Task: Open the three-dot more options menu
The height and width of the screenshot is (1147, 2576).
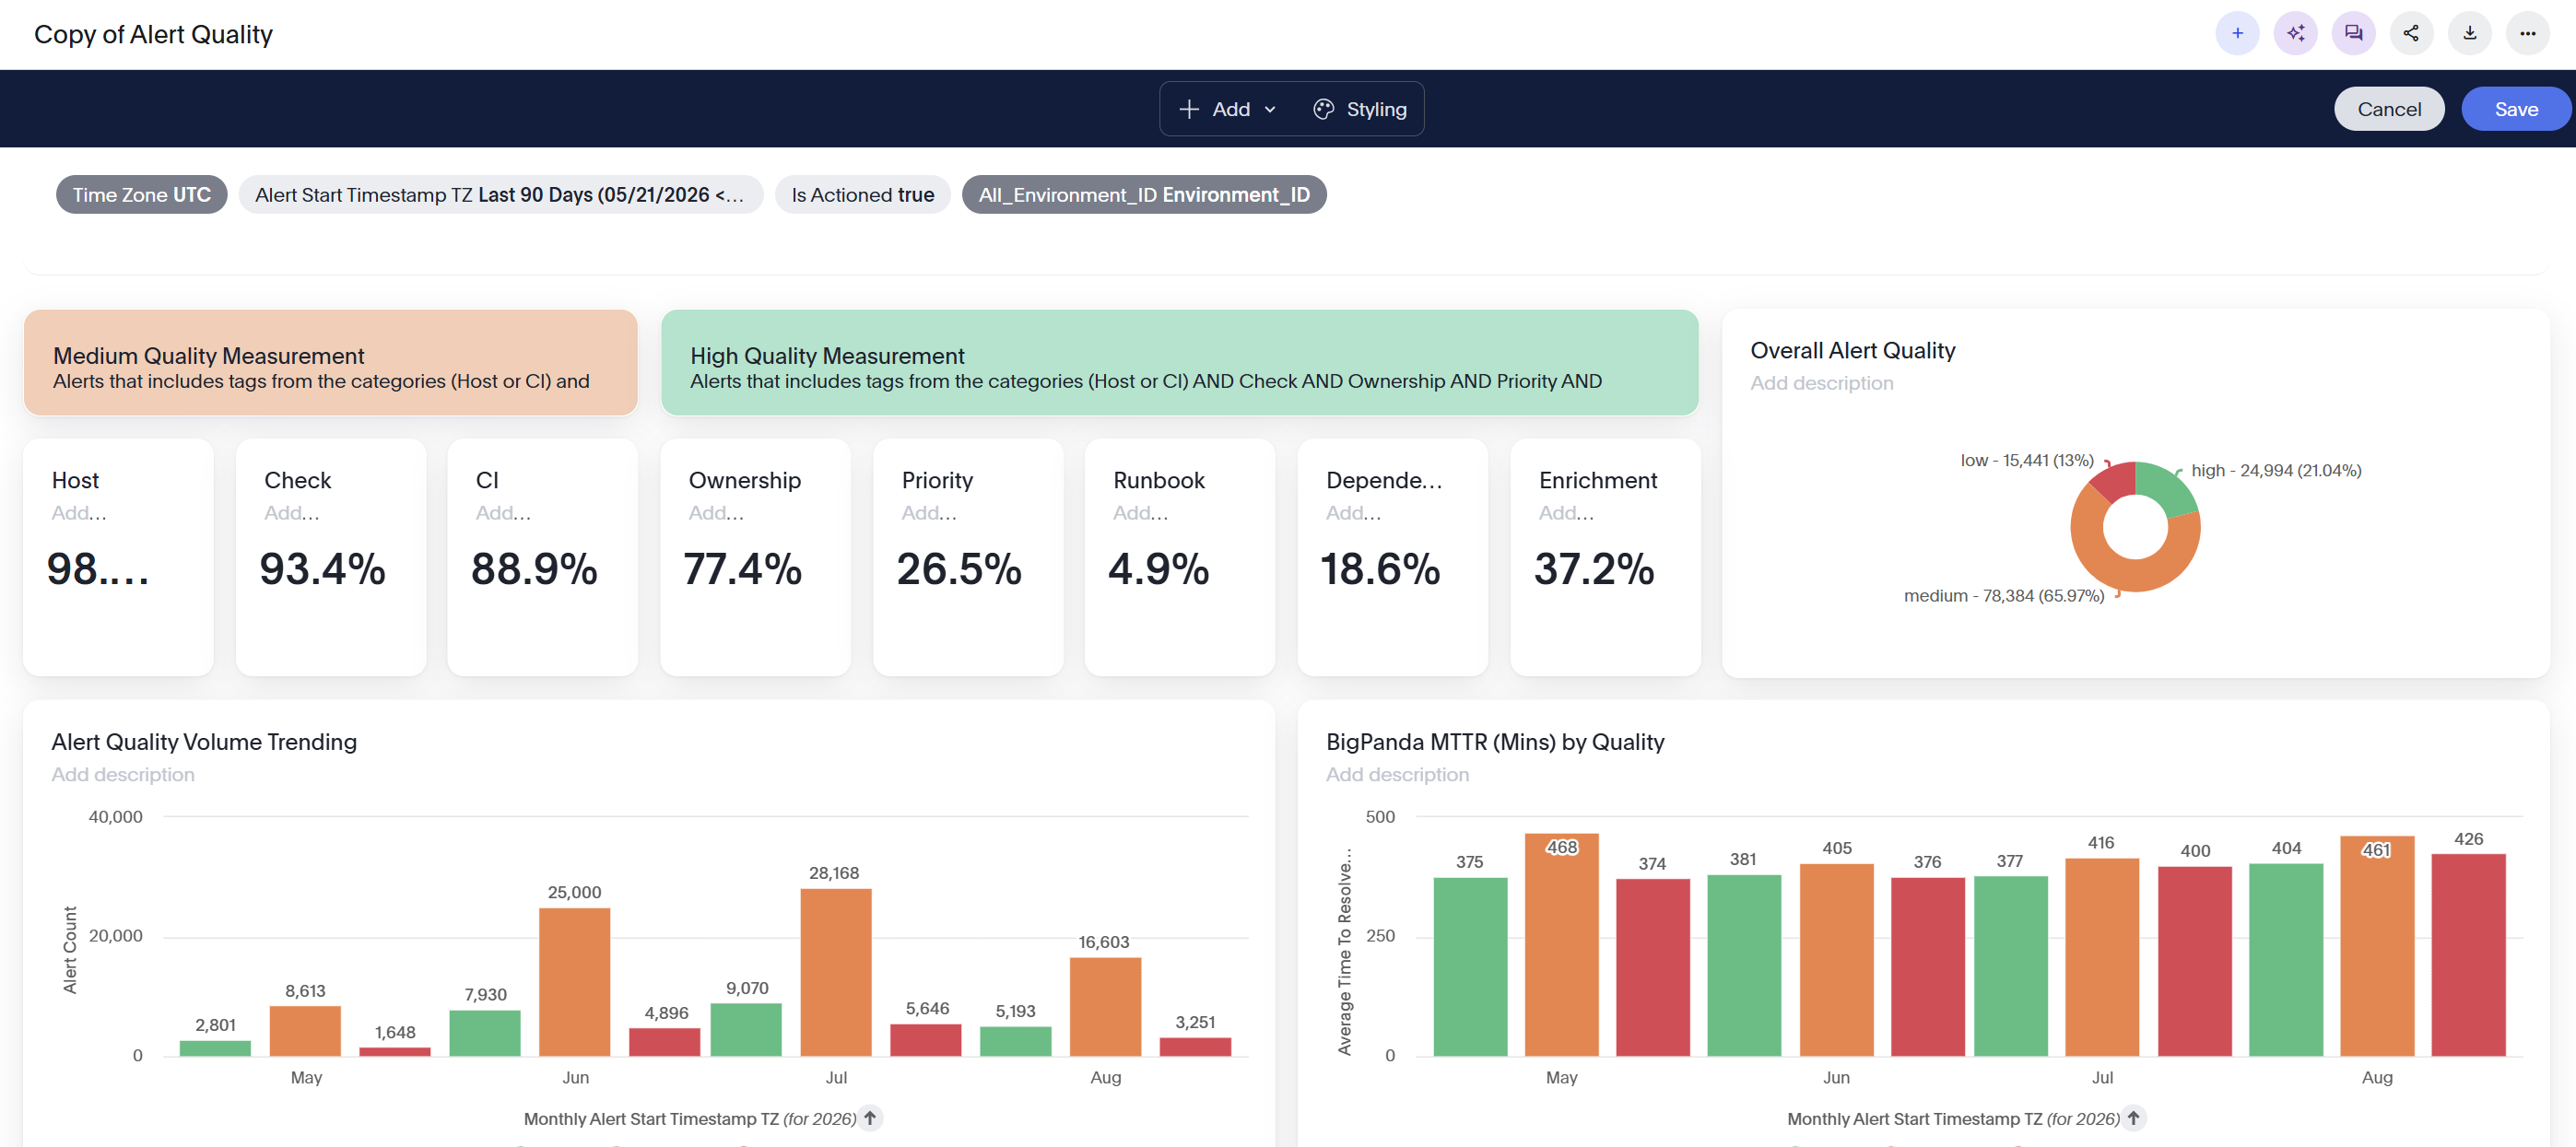Action: (2527, 33)
